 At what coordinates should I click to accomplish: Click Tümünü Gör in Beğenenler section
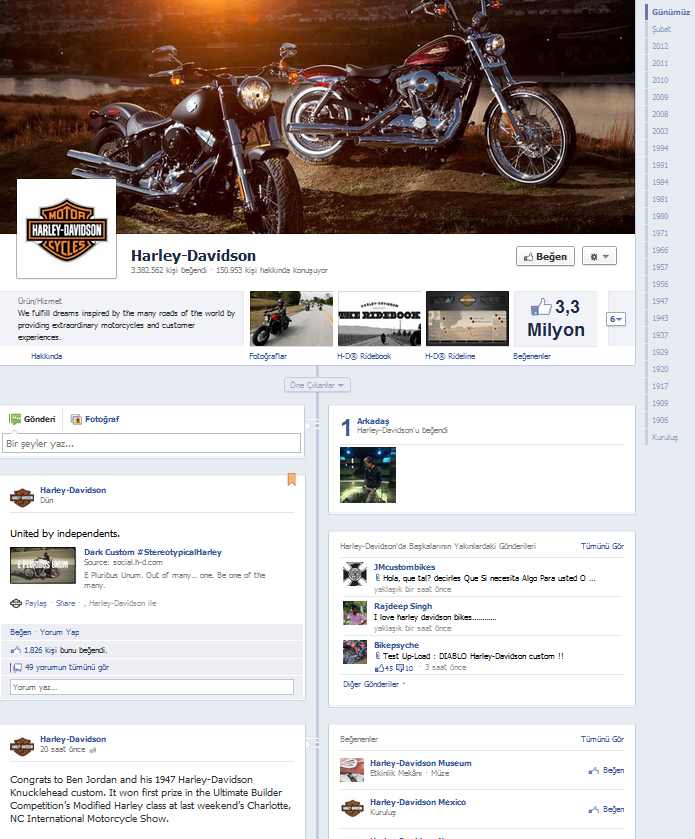[x=602, y=739]
